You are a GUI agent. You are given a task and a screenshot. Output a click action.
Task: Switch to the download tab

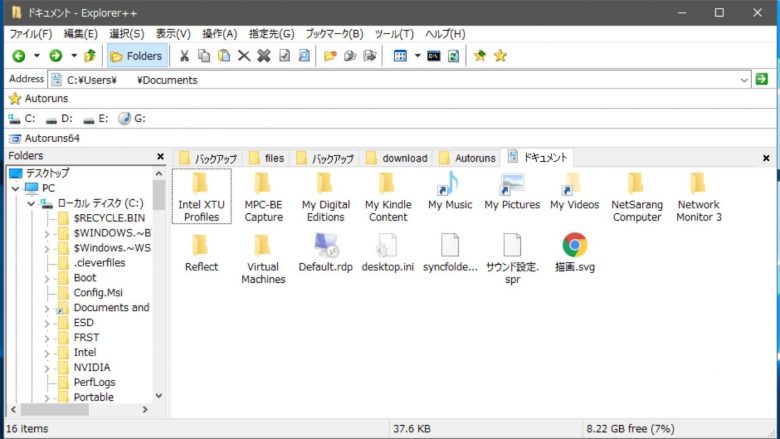click(397, 158)
